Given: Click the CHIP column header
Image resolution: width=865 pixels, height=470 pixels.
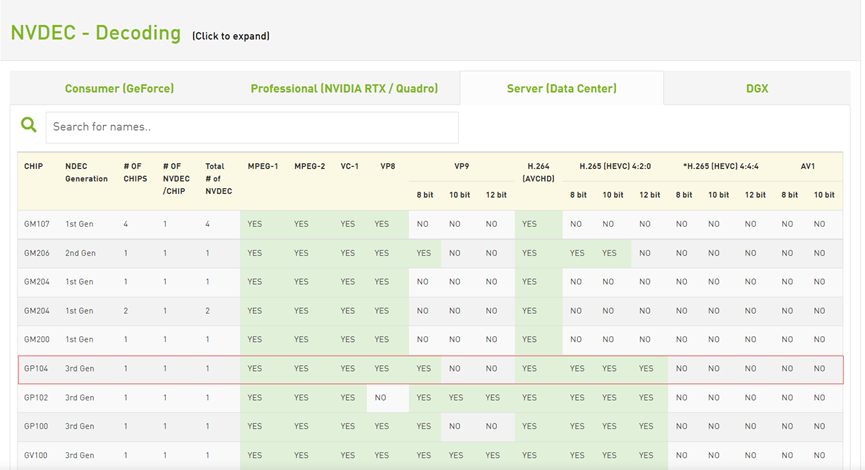Looking at the screenshot, I should [33, 166].
